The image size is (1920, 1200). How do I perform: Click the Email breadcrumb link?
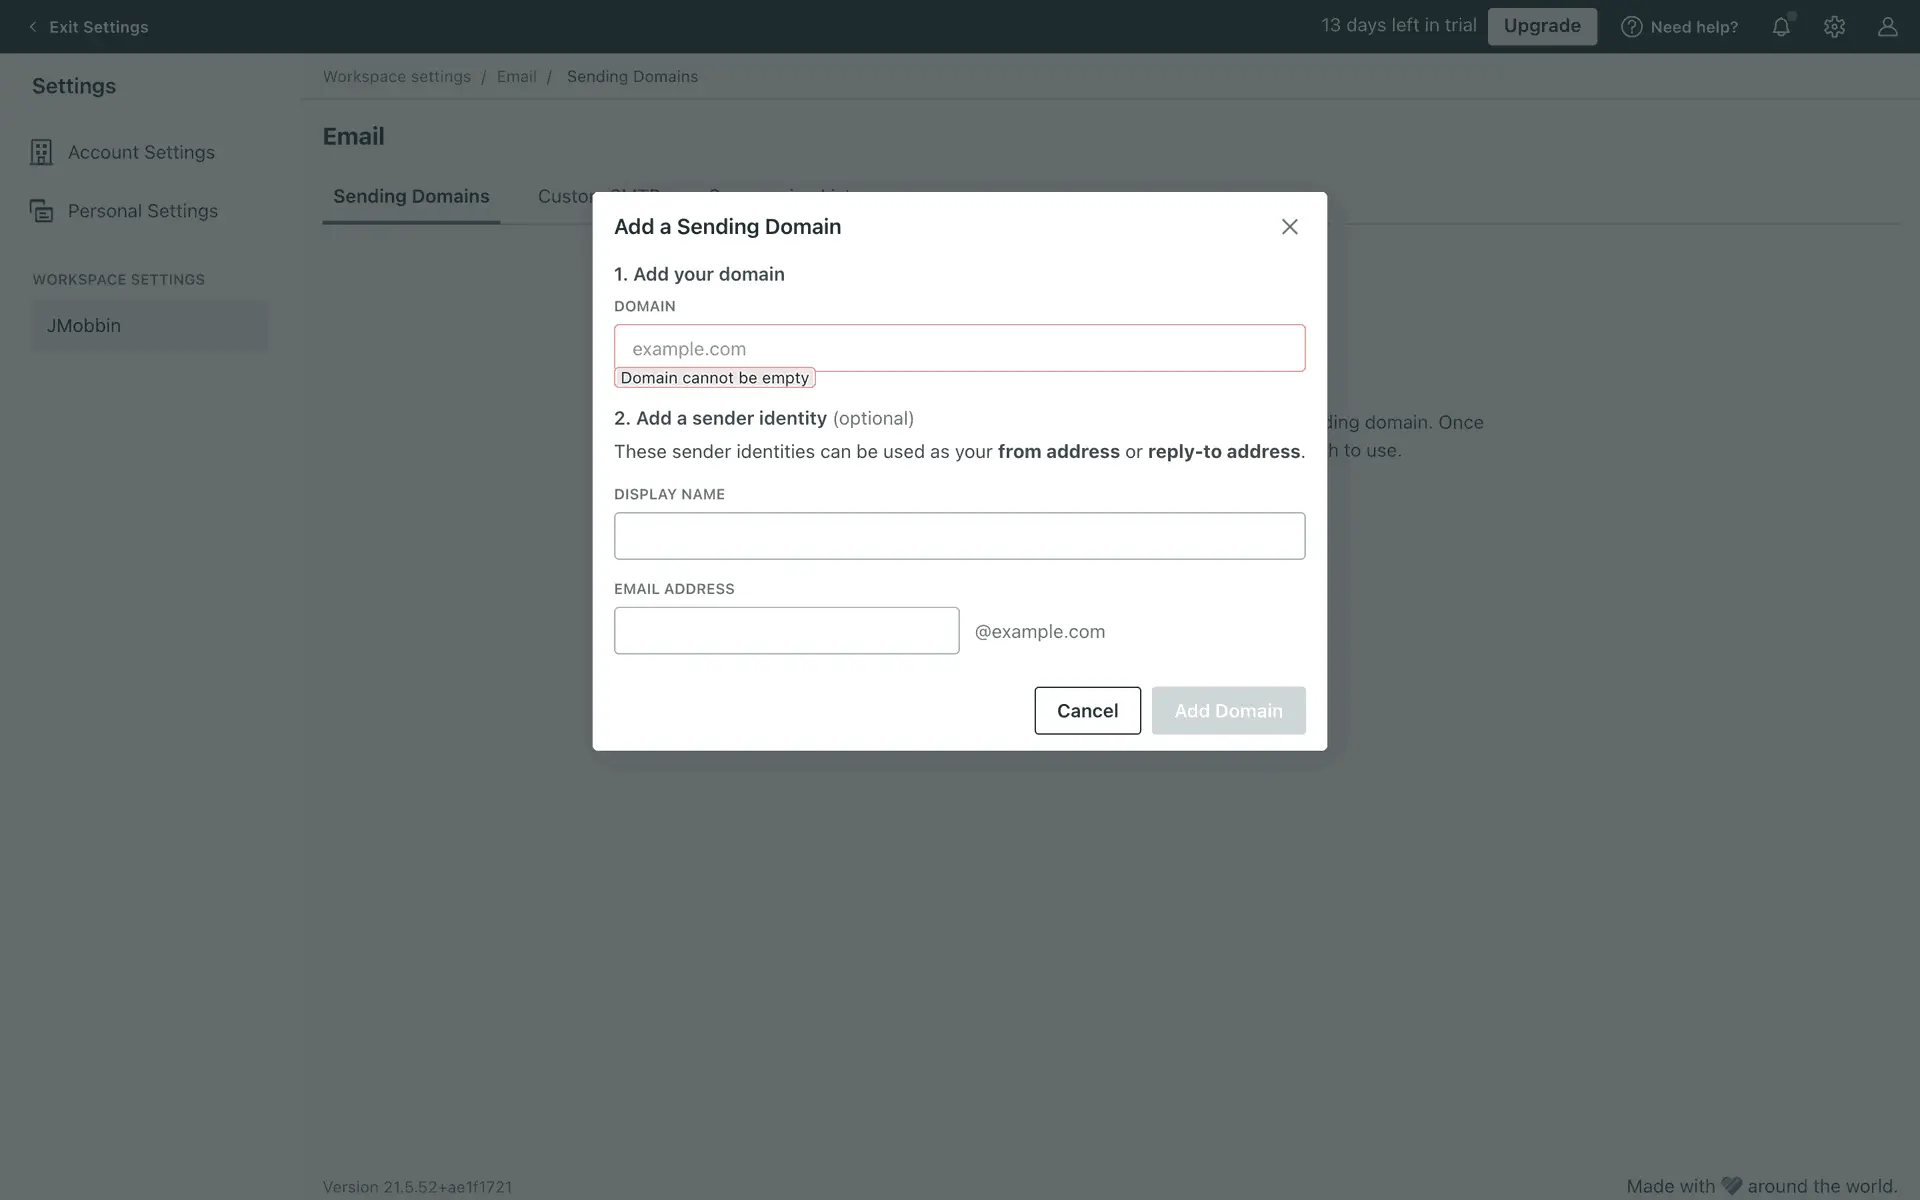tap(516, 77)
